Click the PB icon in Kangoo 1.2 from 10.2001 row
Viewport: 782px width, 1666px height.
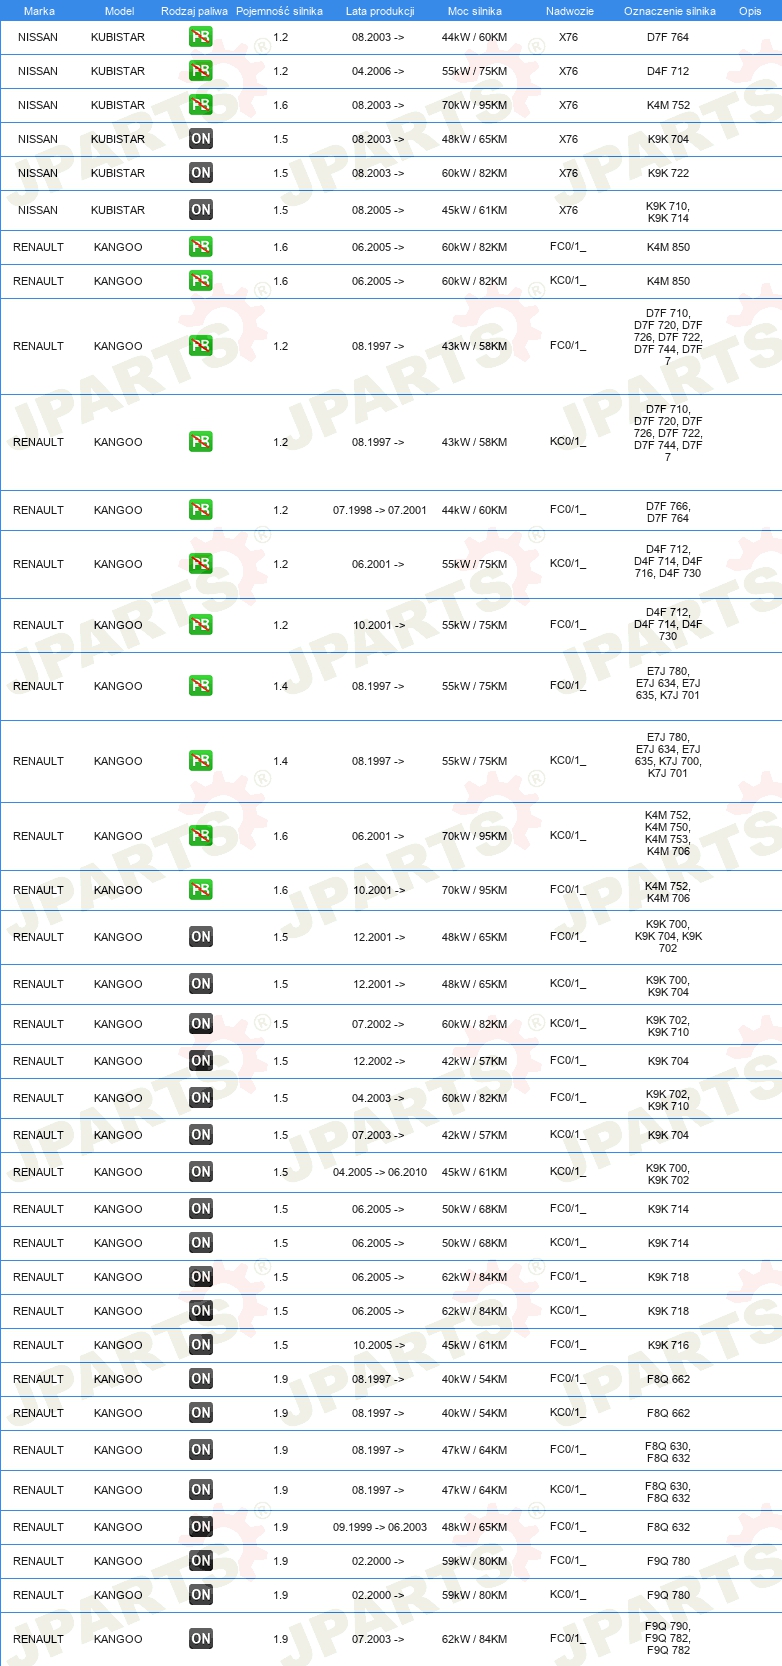pos(200,625)
